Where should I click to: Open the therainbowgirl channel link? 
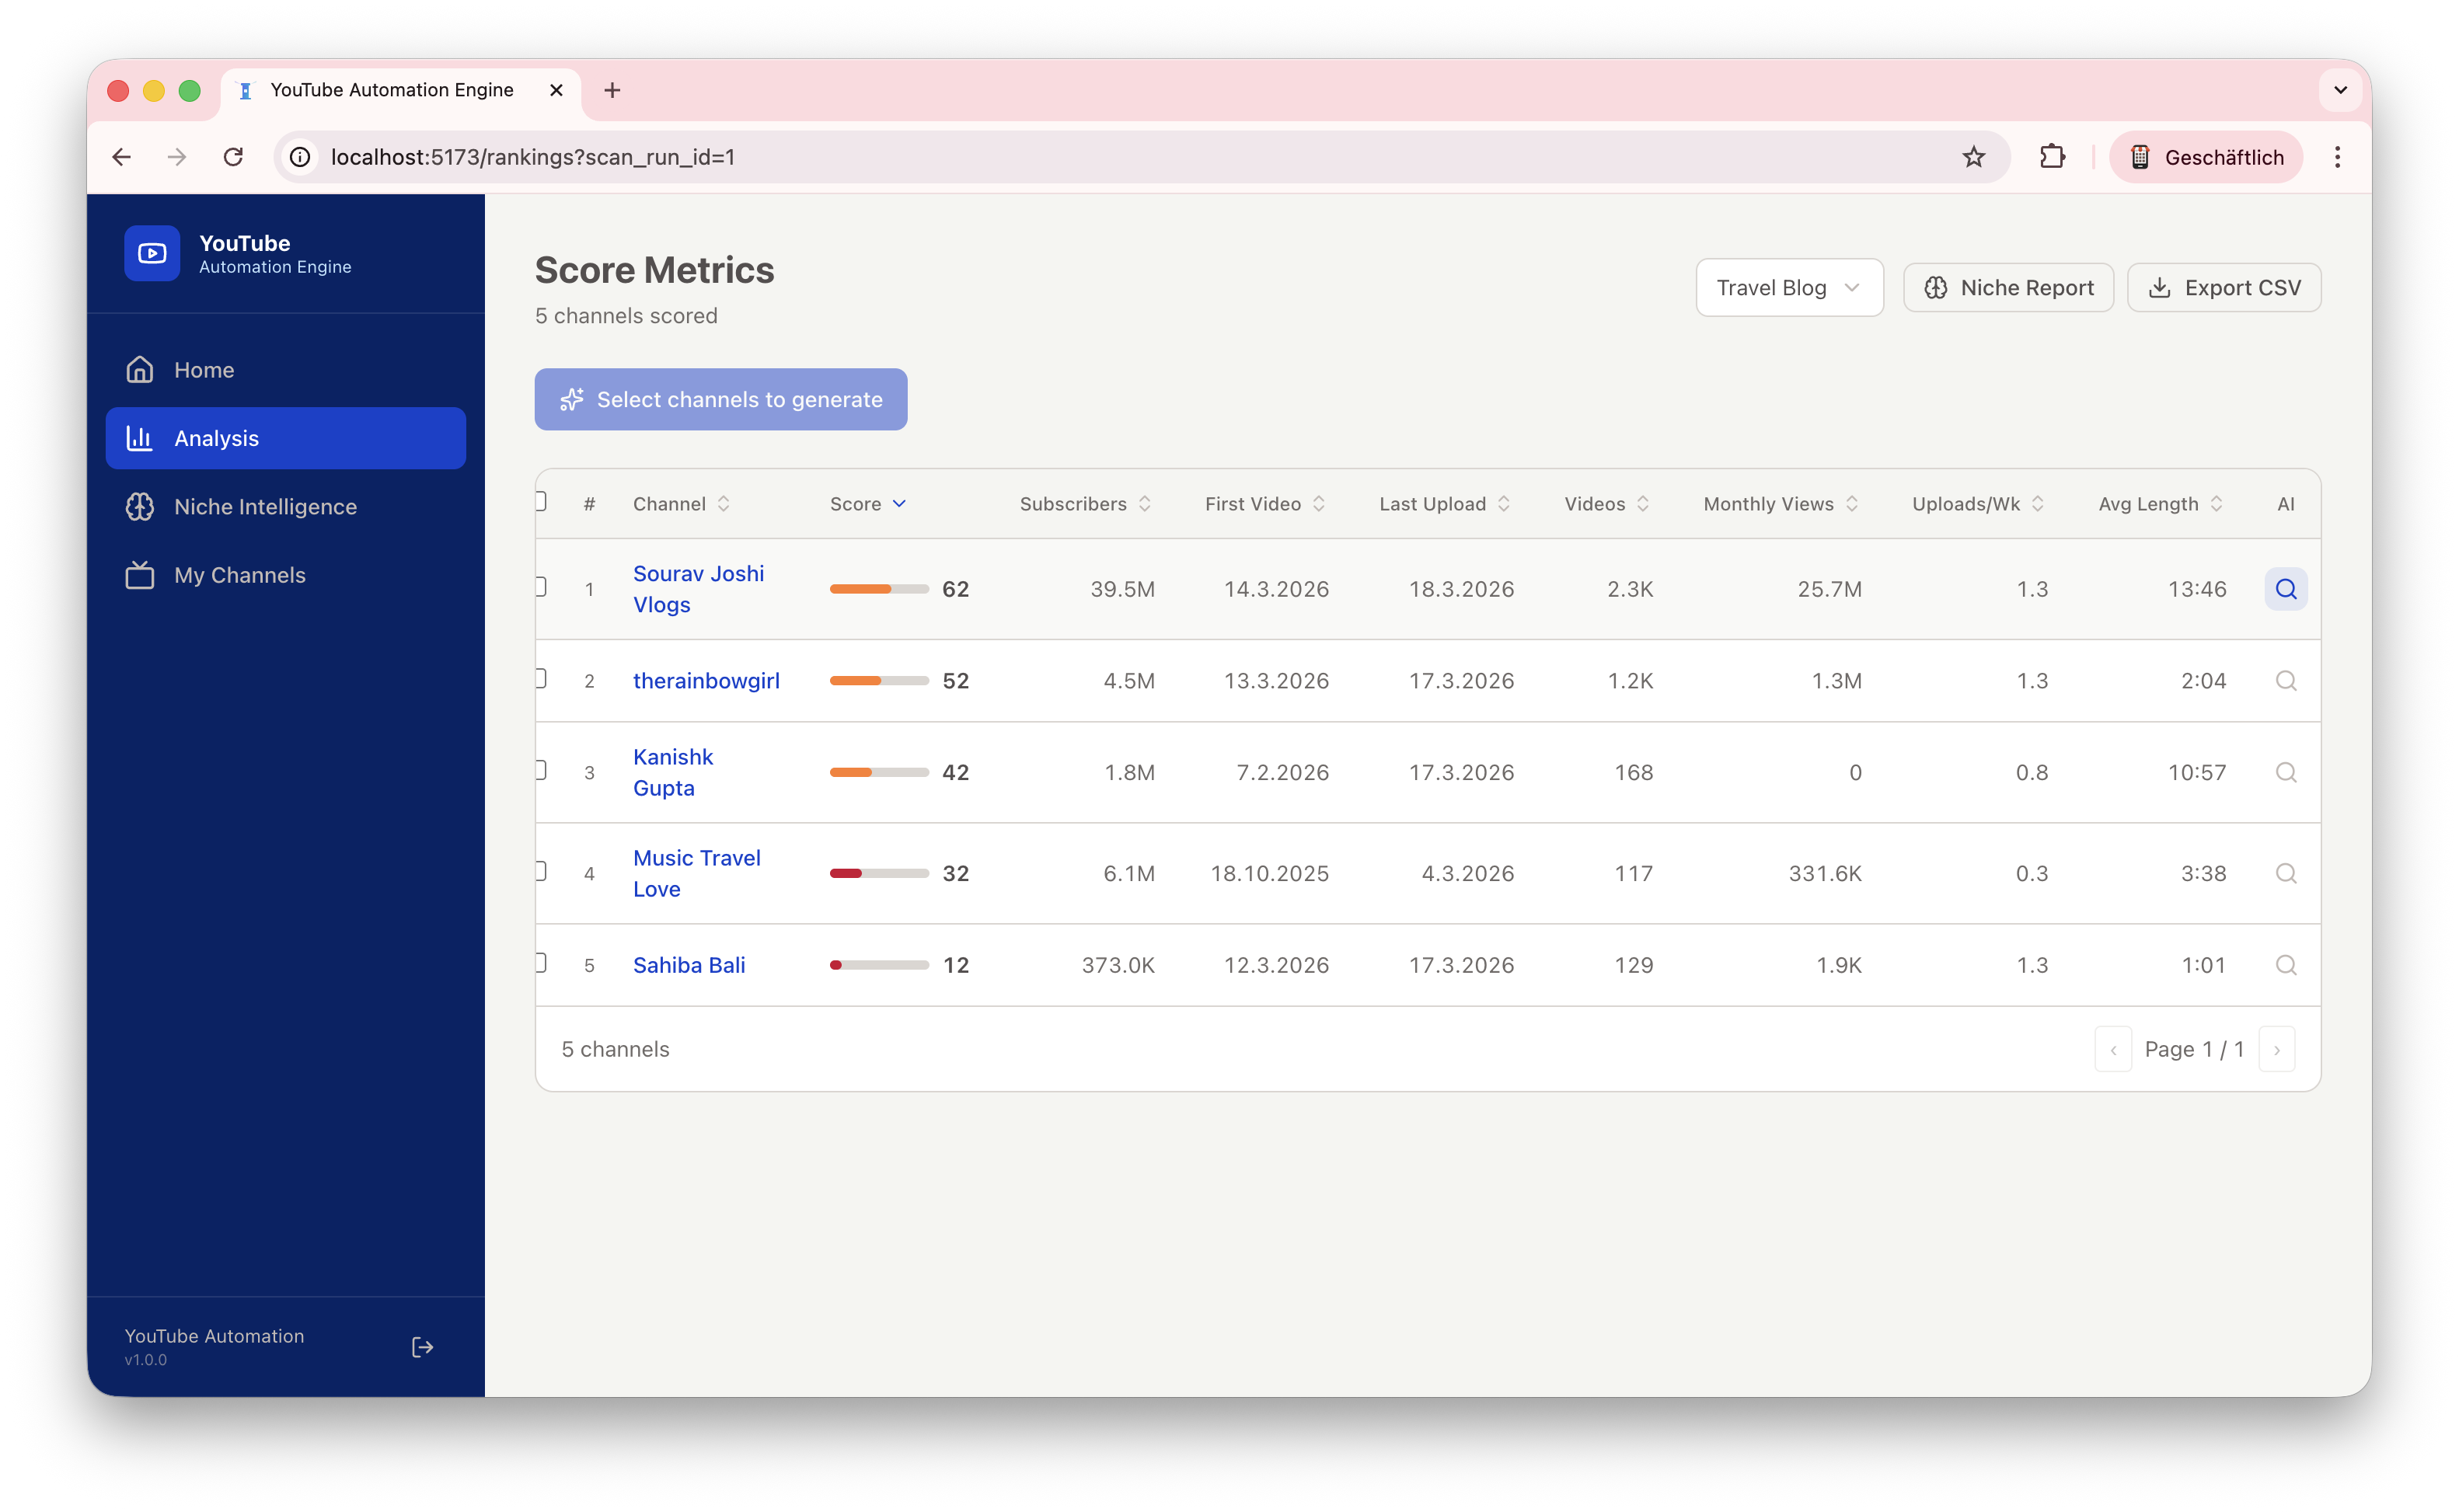tap(706, 681)
